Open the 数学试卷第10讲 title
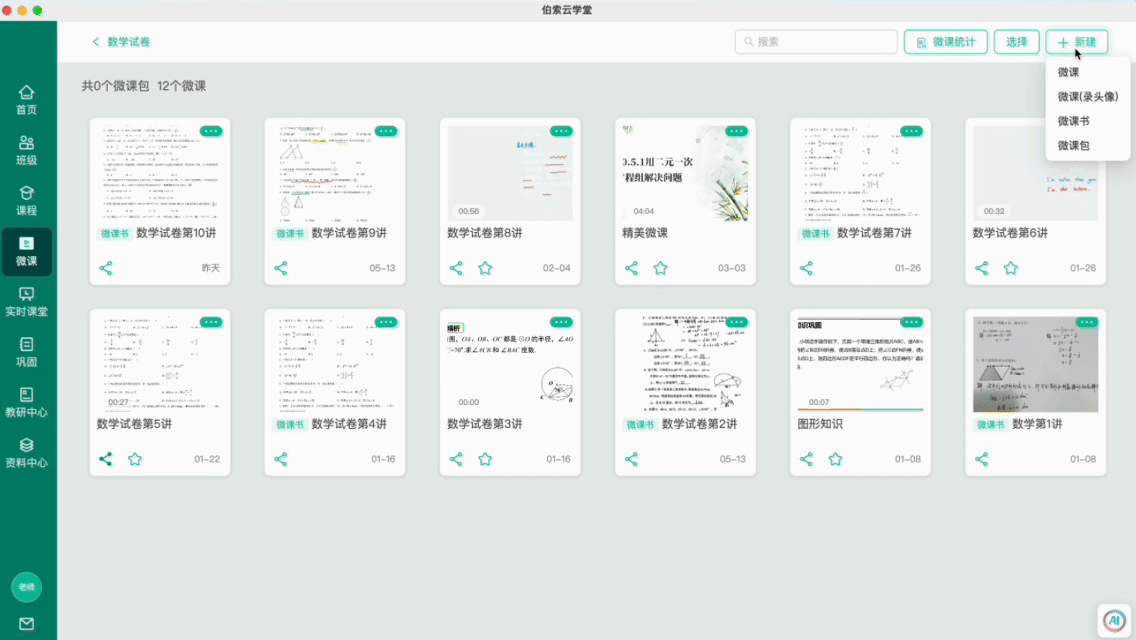 (176, 233)
